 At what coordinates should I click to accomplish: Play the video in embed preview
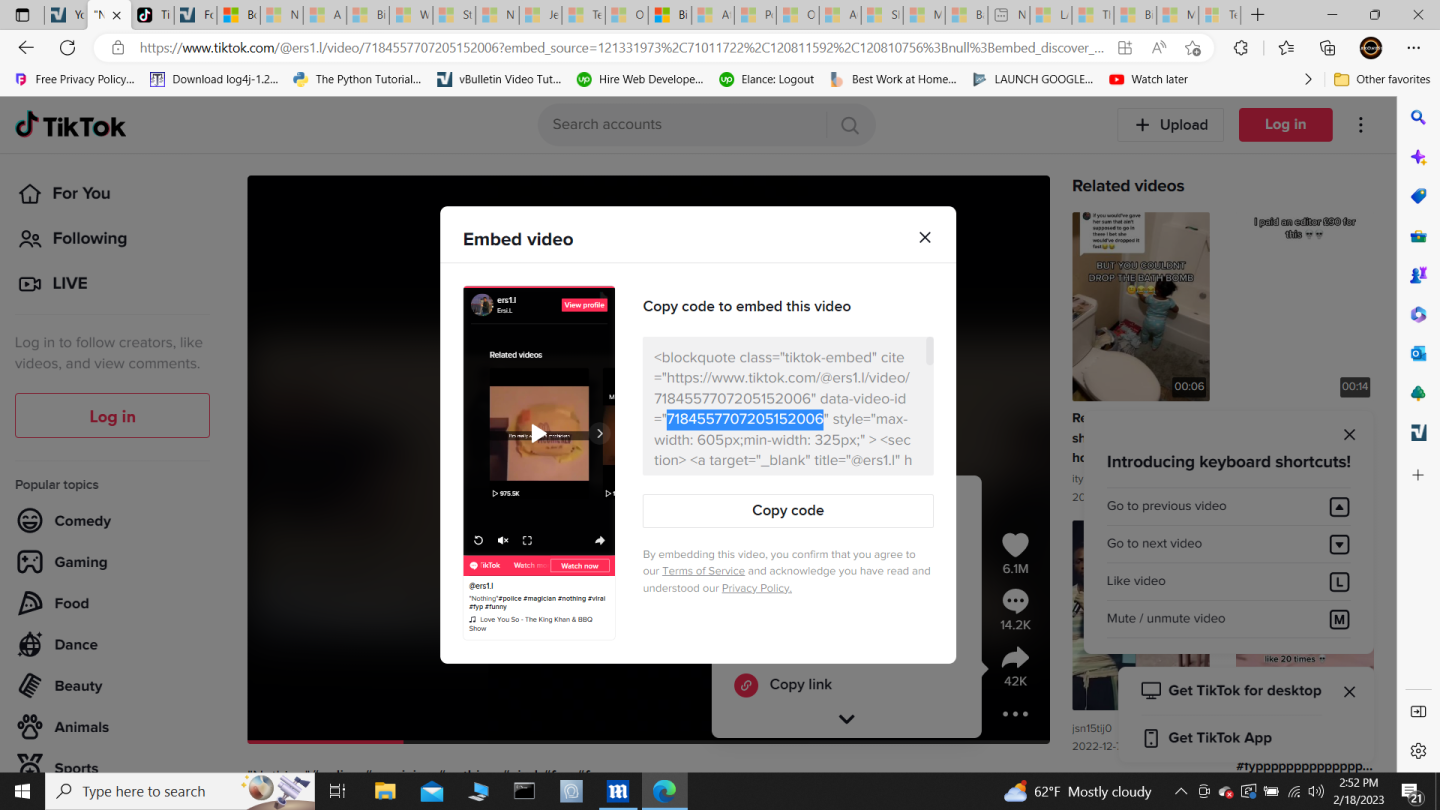click(x=538, y=433)
